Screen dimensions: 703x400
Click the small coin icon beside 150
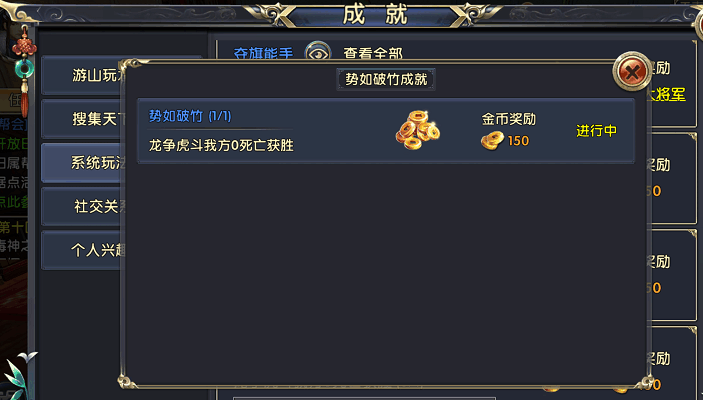tap(492, 141)
